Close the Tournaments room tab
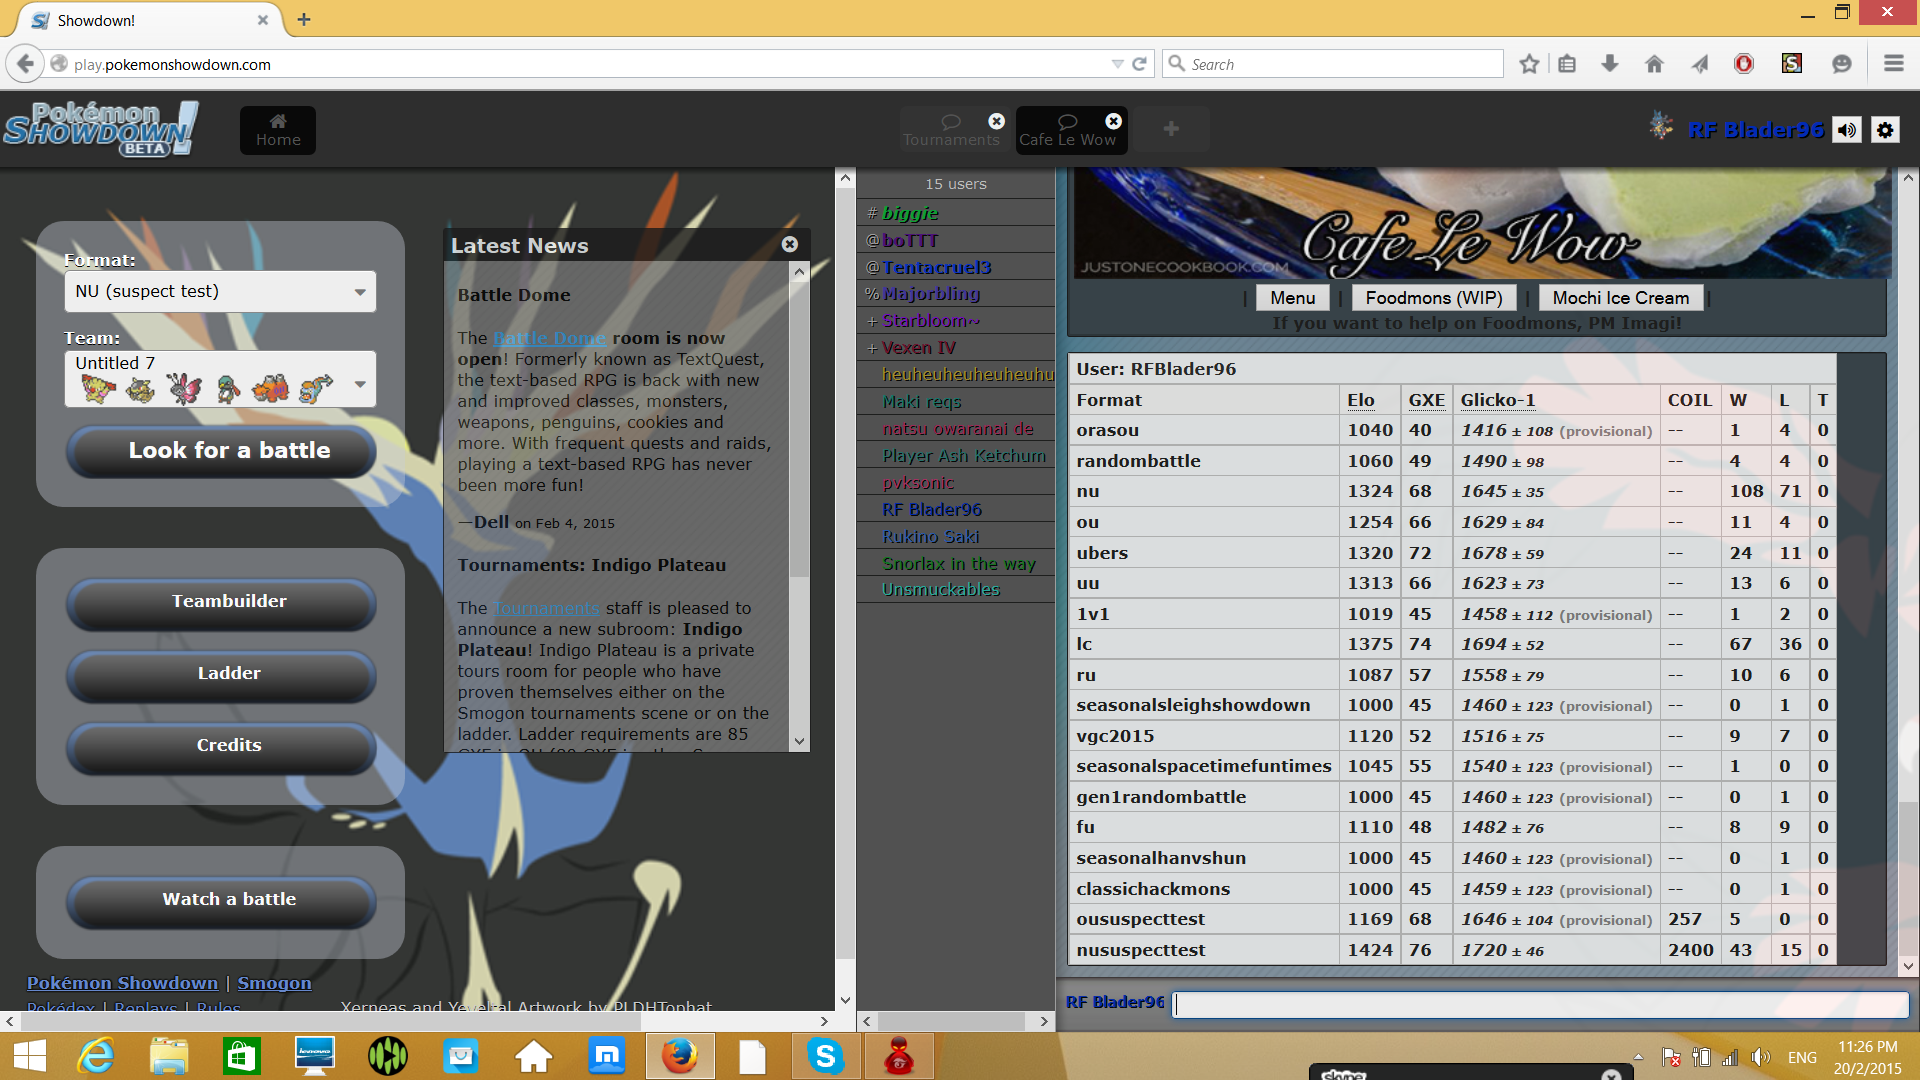The image size is (1920, 1080). point(997,121)
